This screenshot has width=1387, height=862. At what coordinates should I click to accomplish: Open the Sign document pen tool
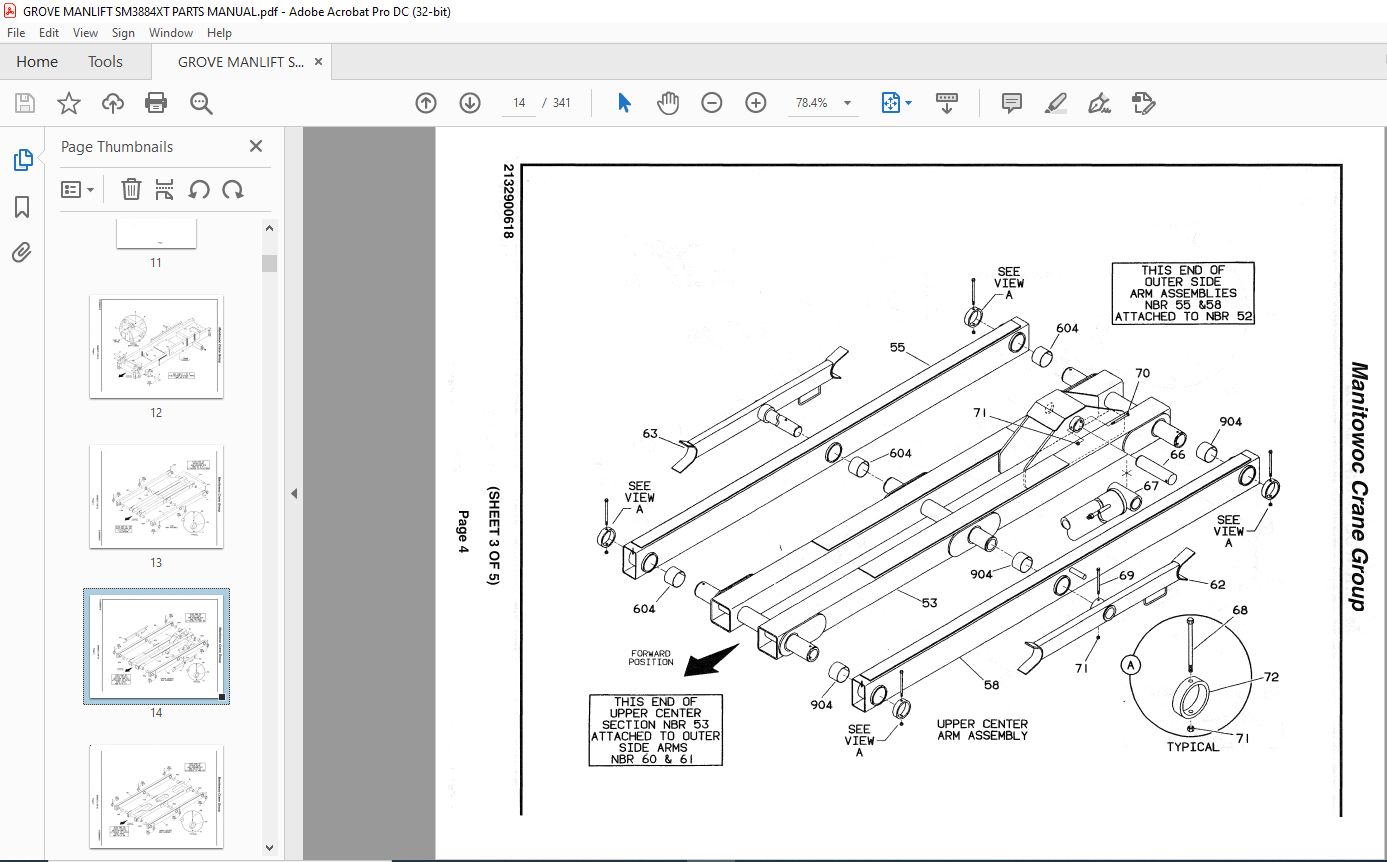pos(1099,103)
